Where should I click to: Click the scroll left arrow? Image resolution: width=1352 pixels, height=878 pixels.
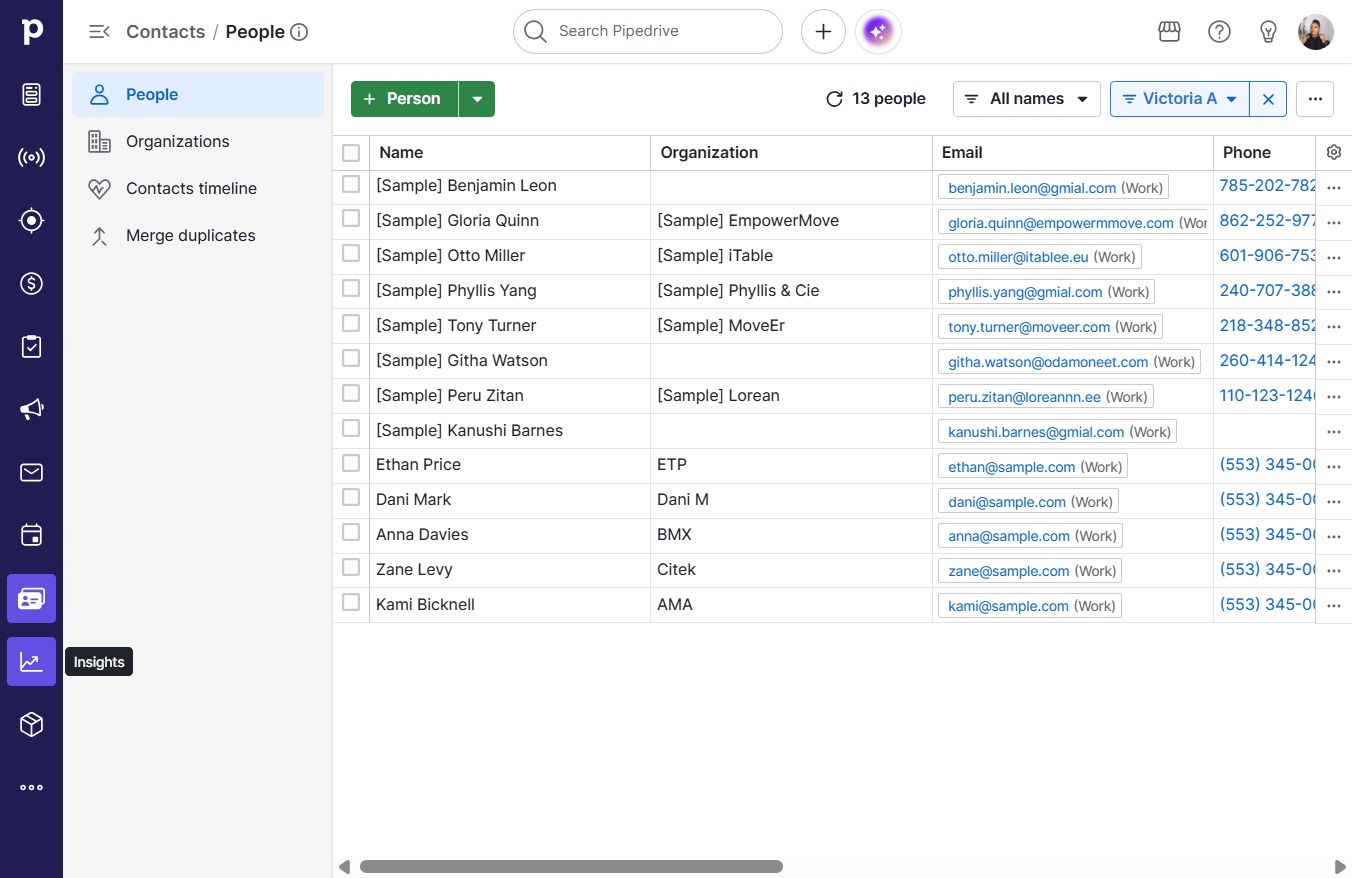344,867
